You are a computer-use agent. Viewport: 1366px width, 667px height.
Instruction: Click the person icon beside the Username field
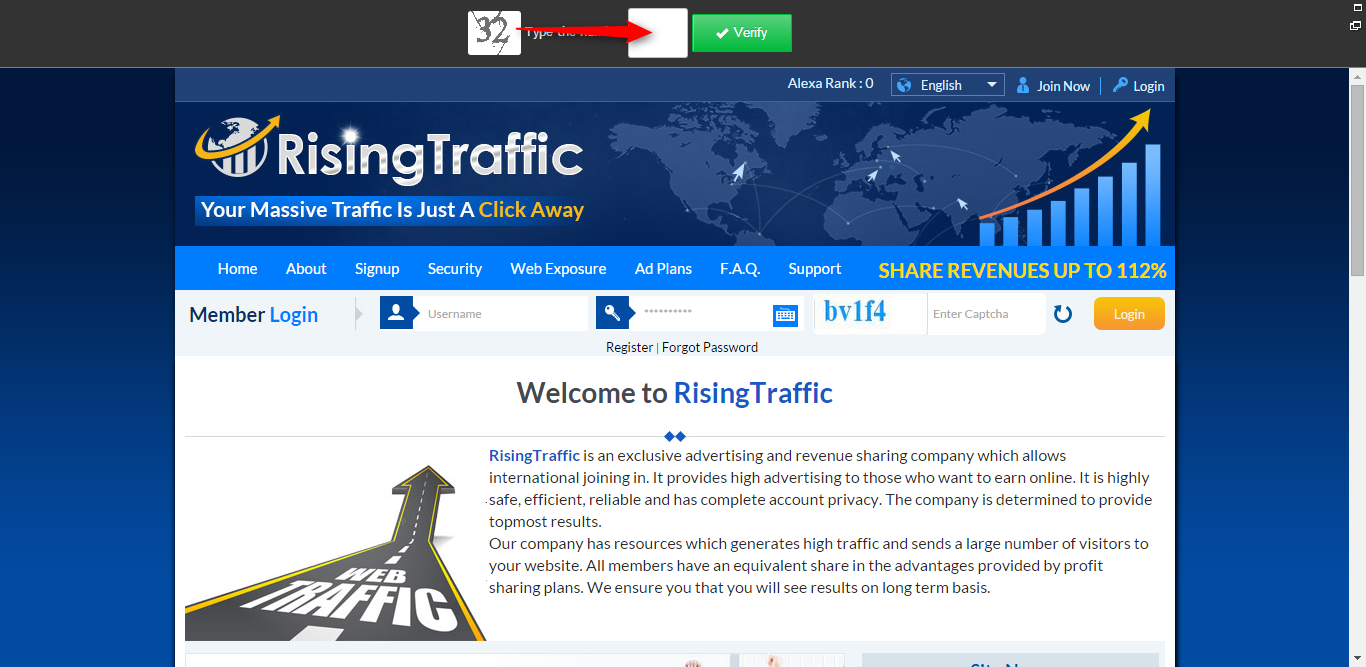click(x=398, y=313)
